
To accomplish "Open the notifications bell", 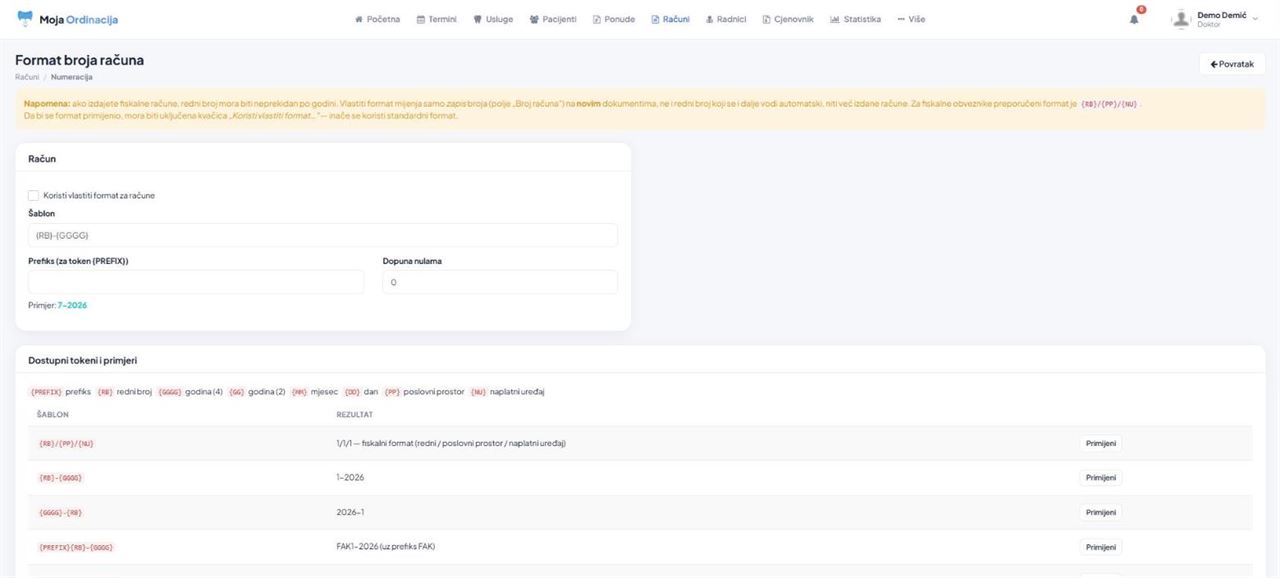I will pos(1134,19).
